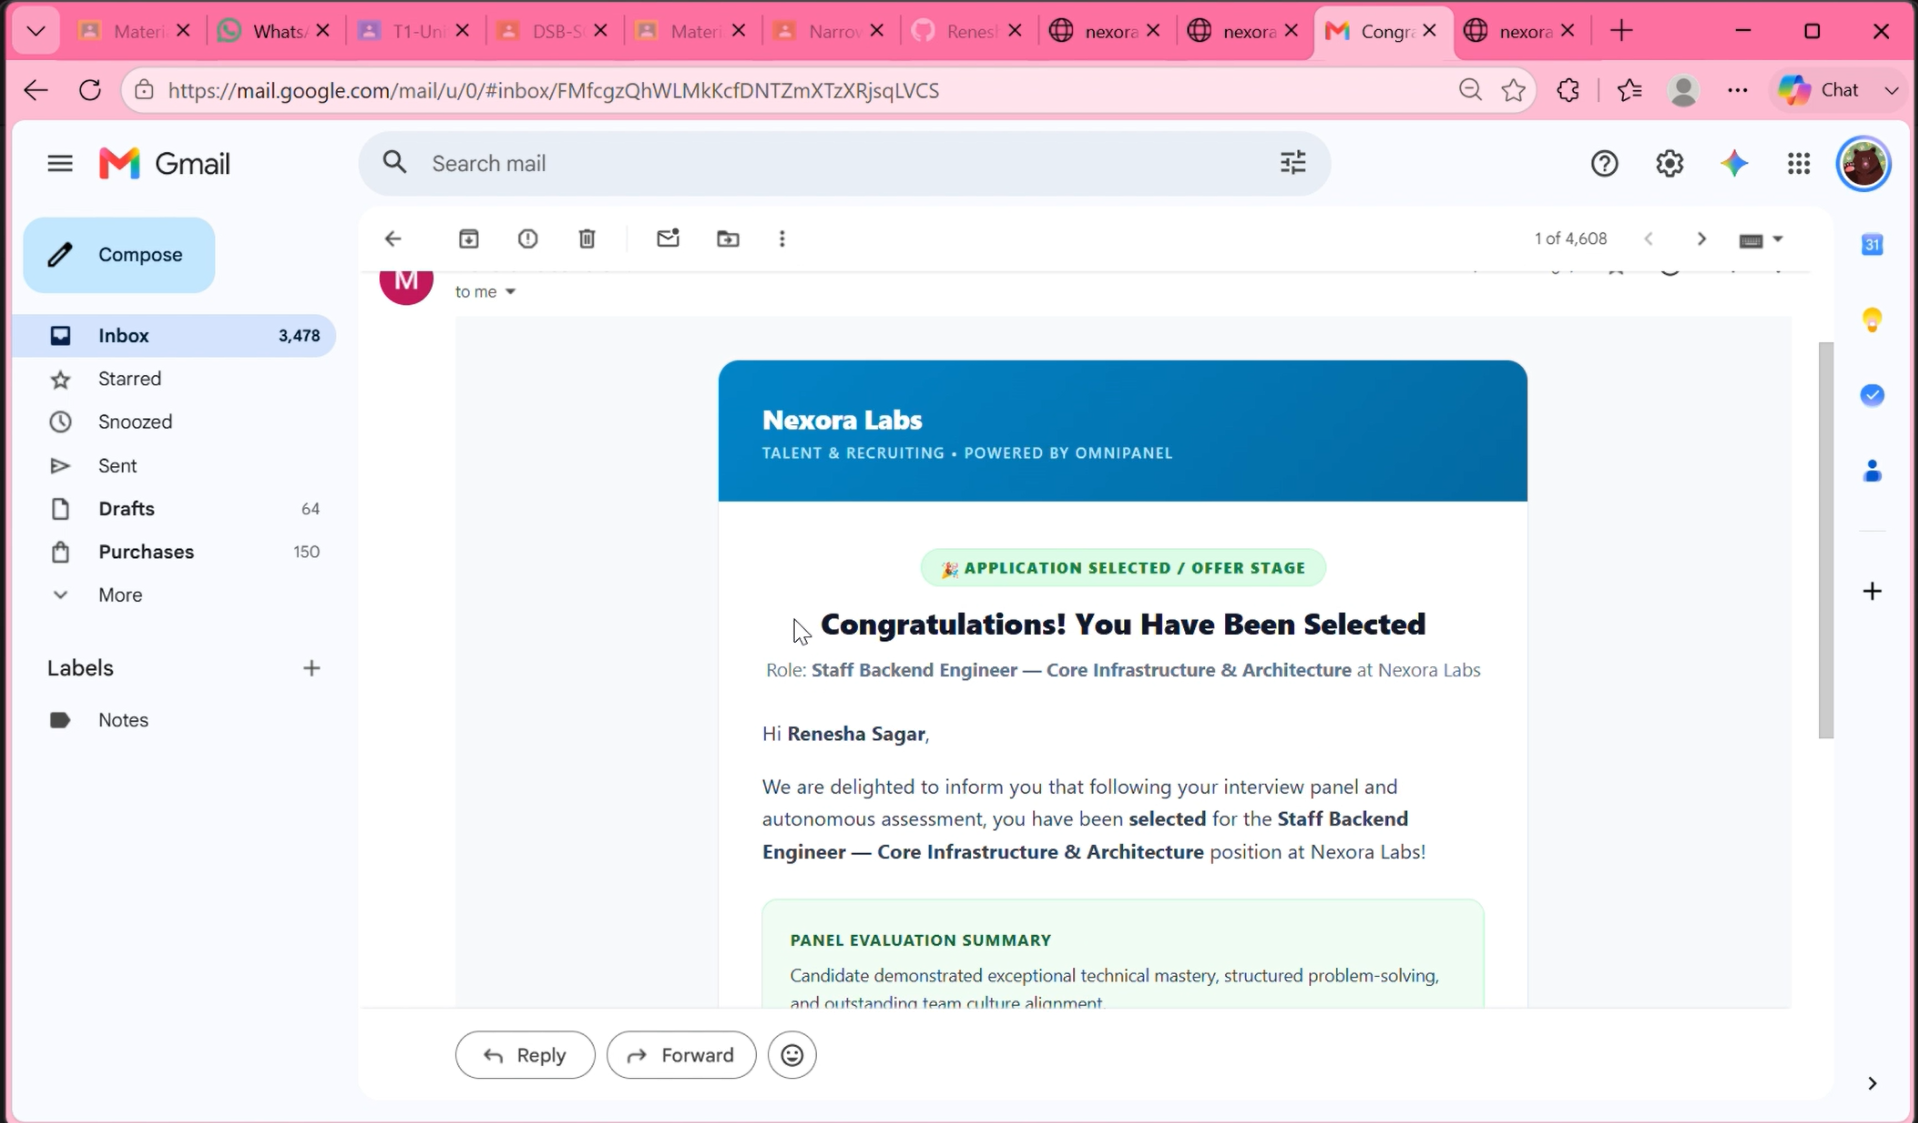Image resolution: width=1918 pixels, height=1123 pixels.
Task: Open browser favorites list icon
Action: click(x=1629, y=90)
